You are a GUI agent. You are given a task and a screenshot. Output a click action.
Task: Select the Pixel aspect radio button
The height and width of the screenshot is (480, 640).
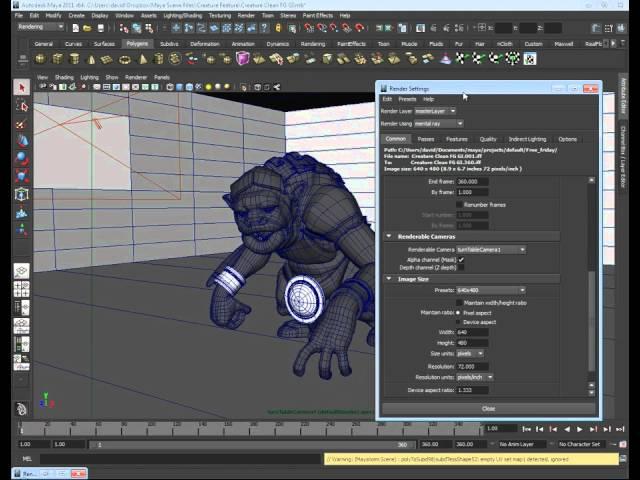pos(458,313)
